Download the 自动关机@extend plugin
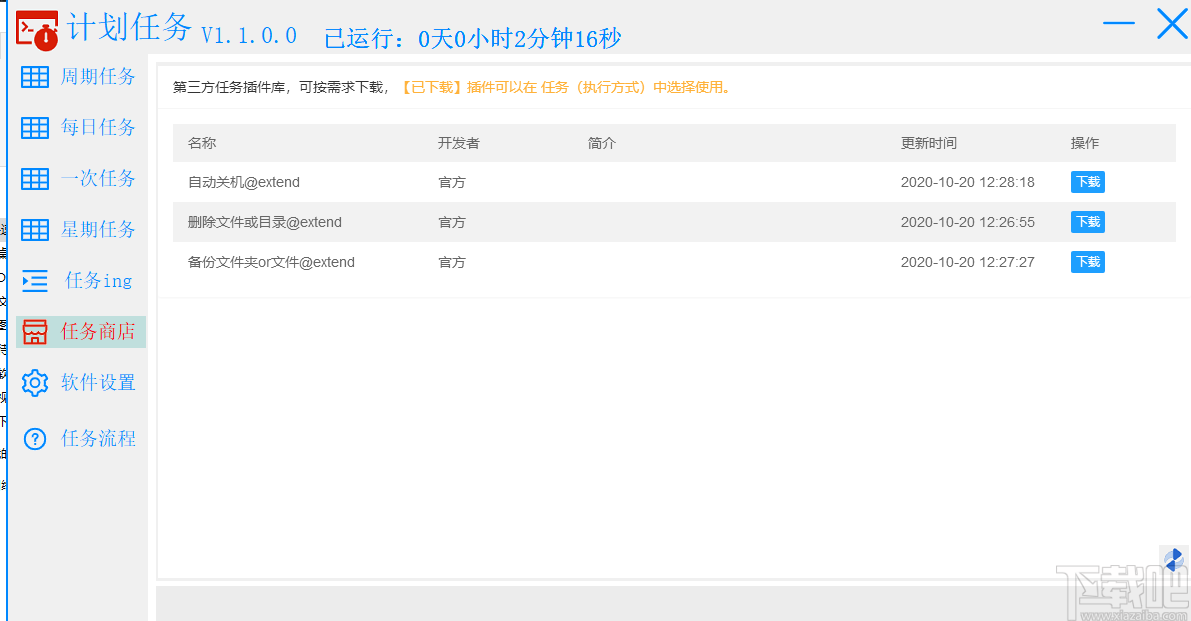This screenshot has height=621, width=1191. pos(1087,182)
